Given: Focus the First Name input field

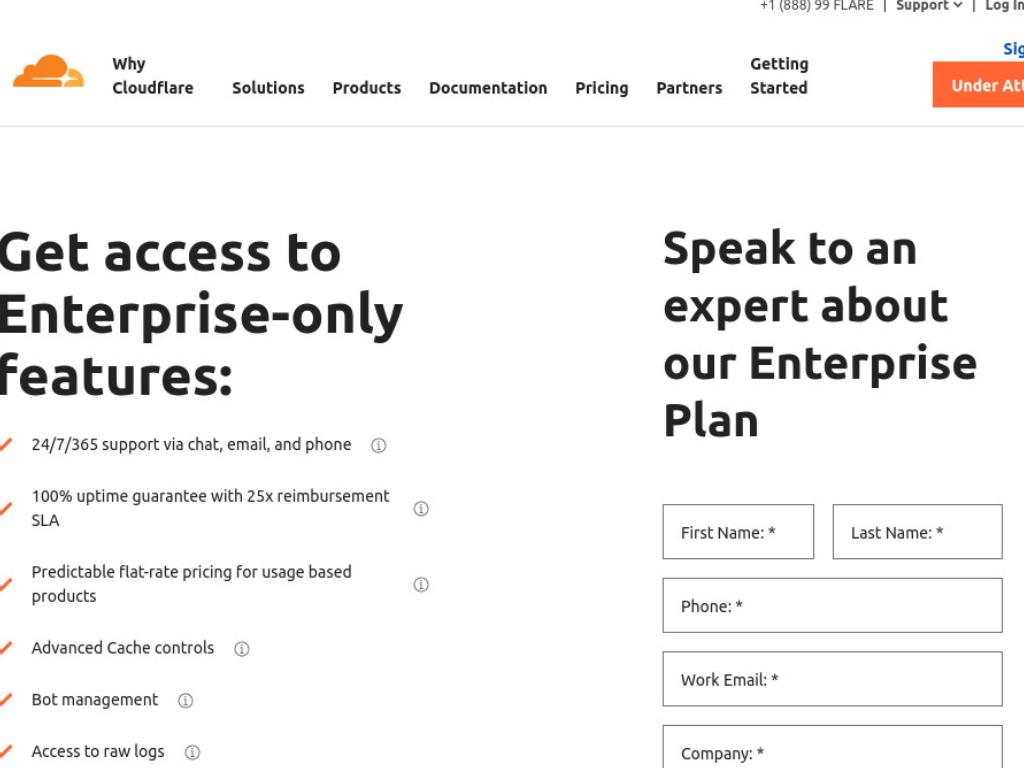Looking at the screenshot, I should (x=738, y=532).
